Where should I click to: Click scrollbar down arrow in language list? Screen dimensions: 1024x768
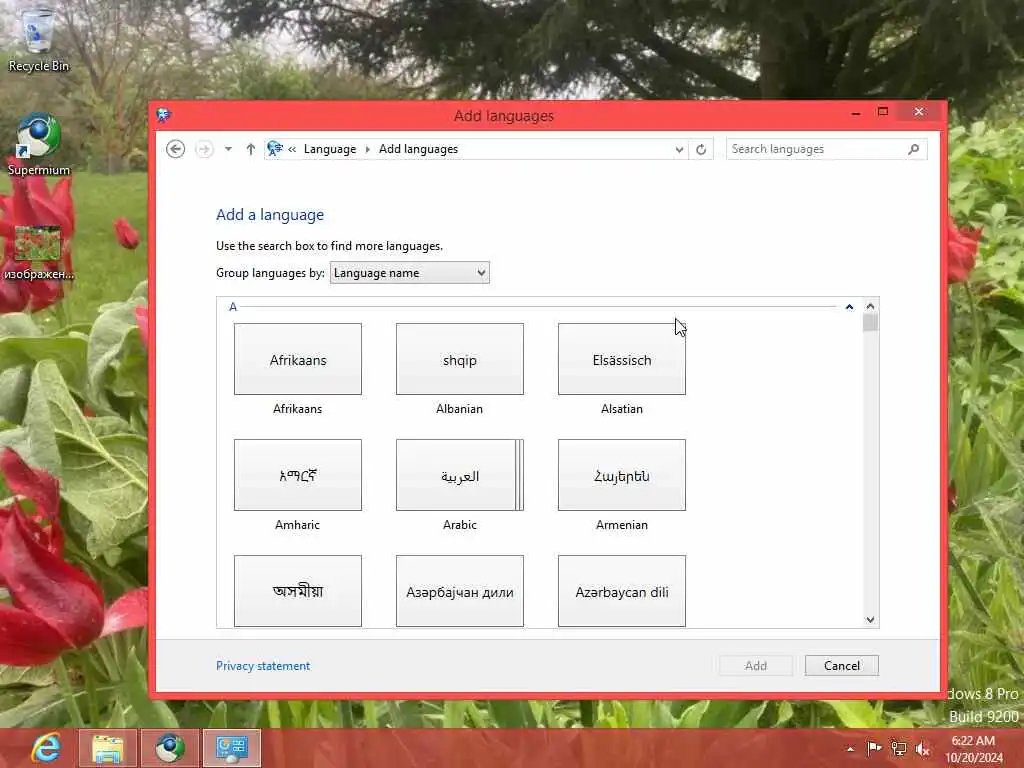coord(870,620)
